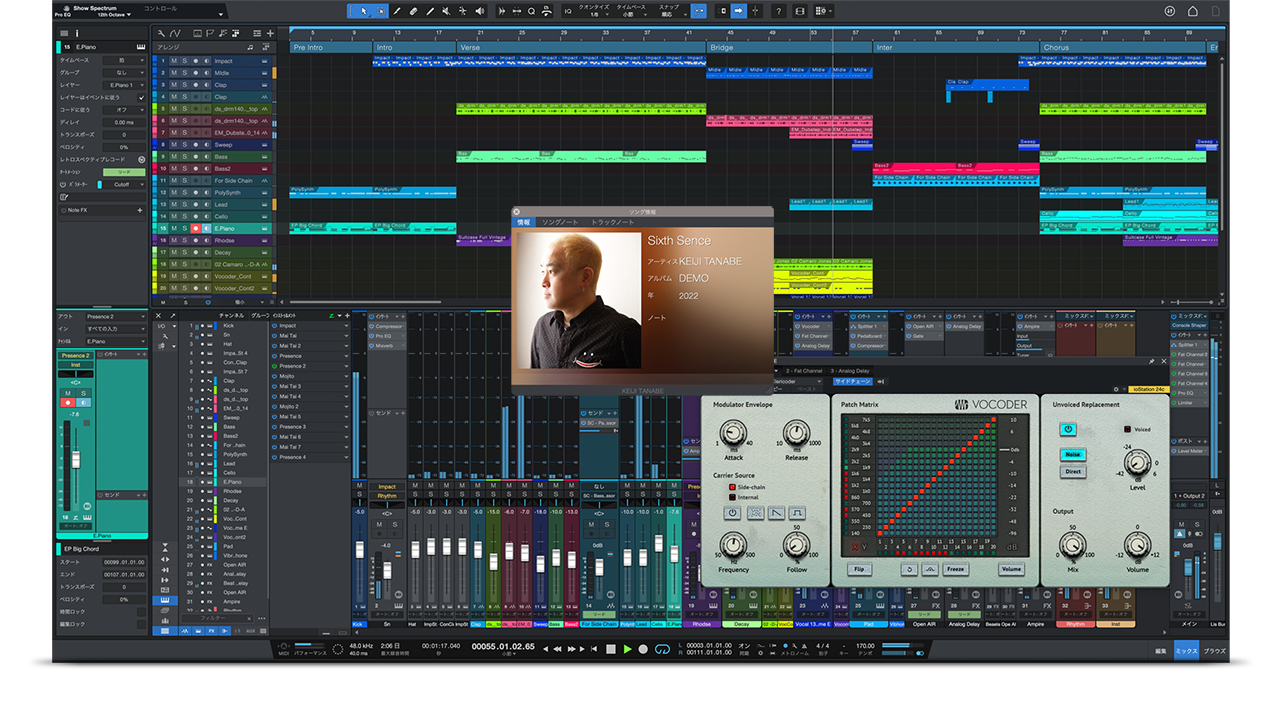This screenshot has height=721, width=1280.
Task: Enable the Loop button in transport
Action: tap(661, 648)
